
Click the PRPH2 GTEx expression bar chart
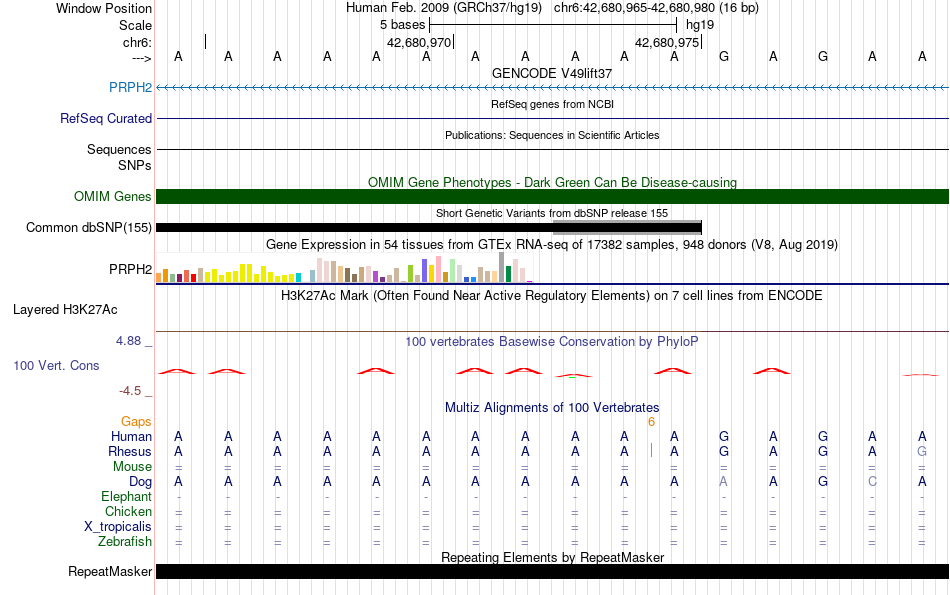point(344,268)
